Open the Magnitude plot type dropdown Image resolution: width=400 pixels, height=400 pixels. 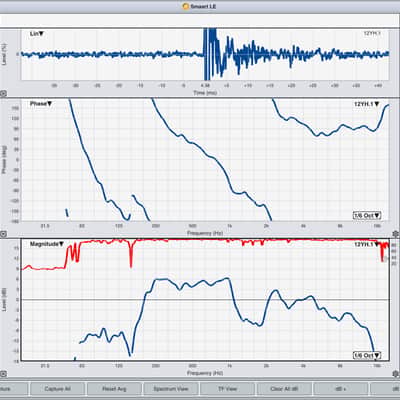tap(47, 244)
